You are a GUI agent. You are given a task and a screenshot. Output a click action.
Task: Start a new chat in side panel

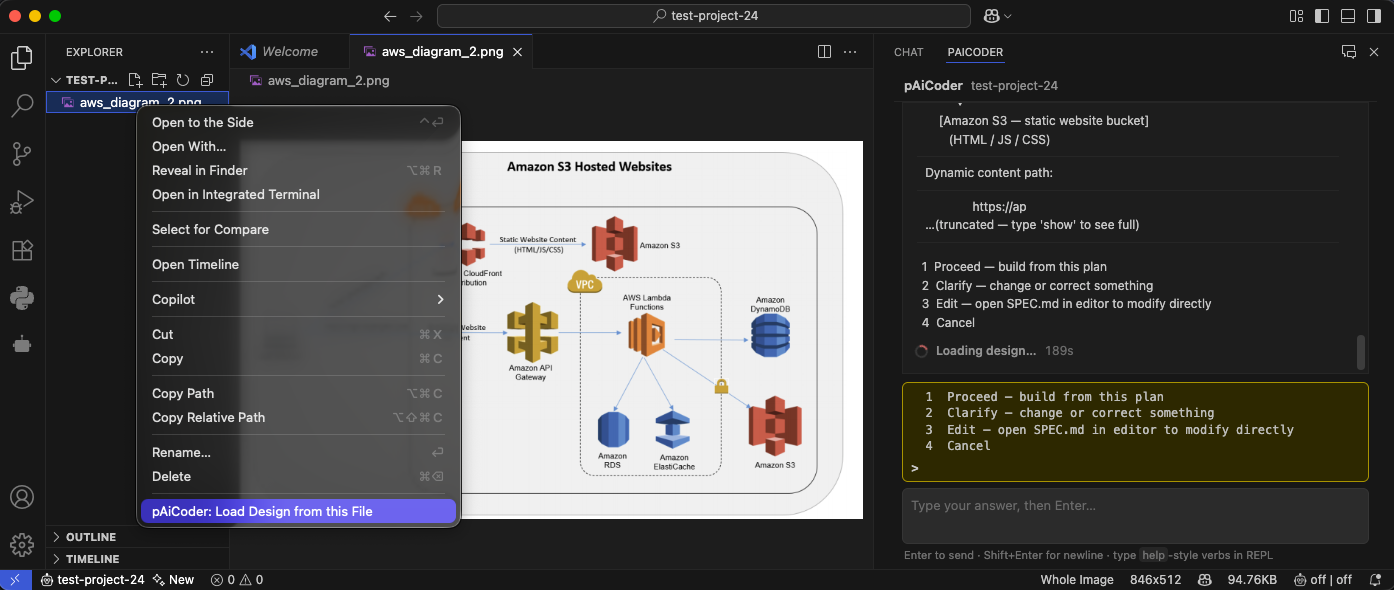(1348, 52)
